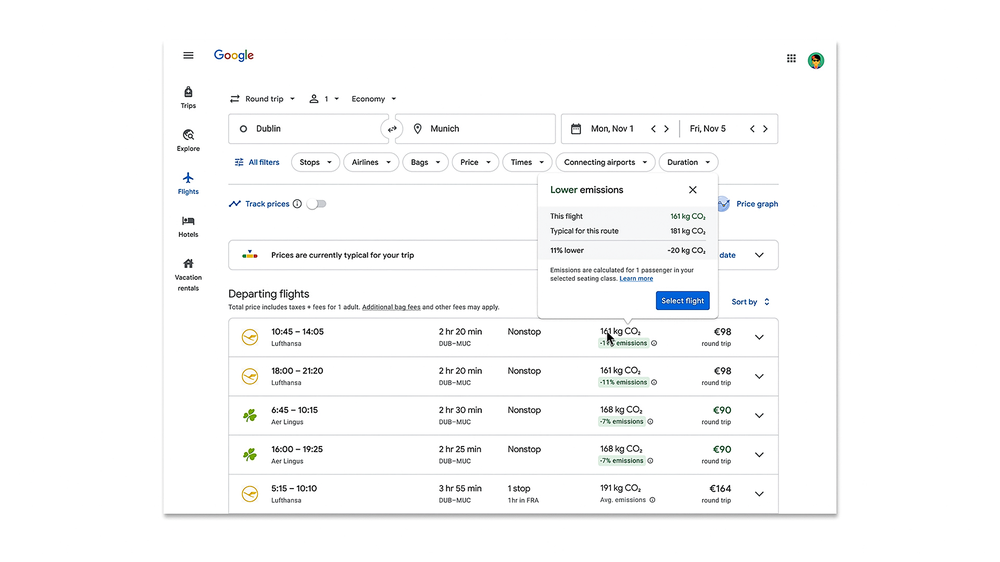Open the hamburger main menu
The image size is (1000, 562).
coord(188,56)
